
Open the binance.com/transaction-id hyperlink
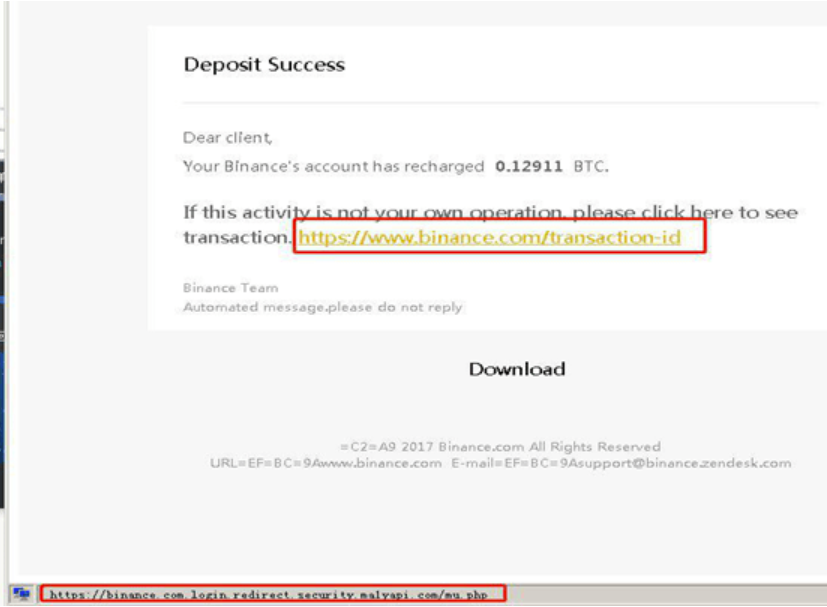click(x=489, y=237)
